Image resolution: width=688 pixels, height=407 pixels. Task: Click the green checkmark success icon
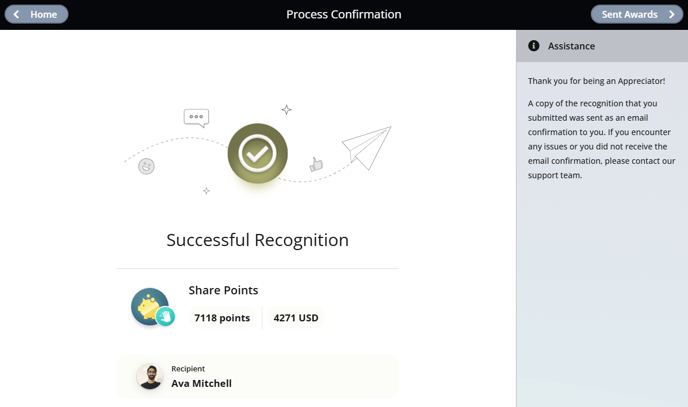258,153
